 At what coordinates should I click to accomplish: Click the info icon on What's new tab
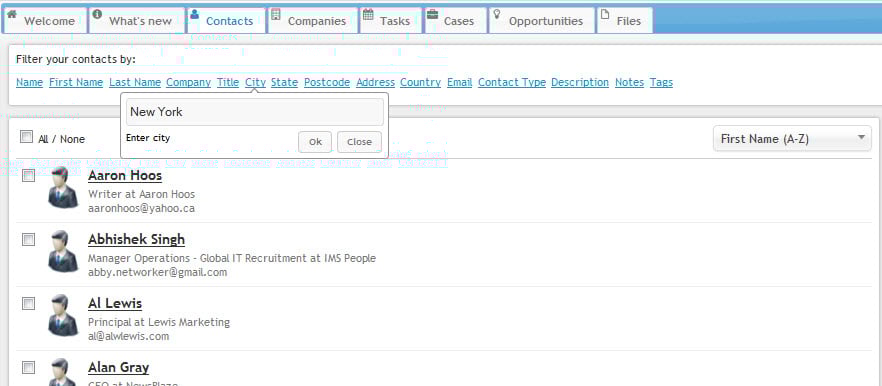click(x=97, y=14)
